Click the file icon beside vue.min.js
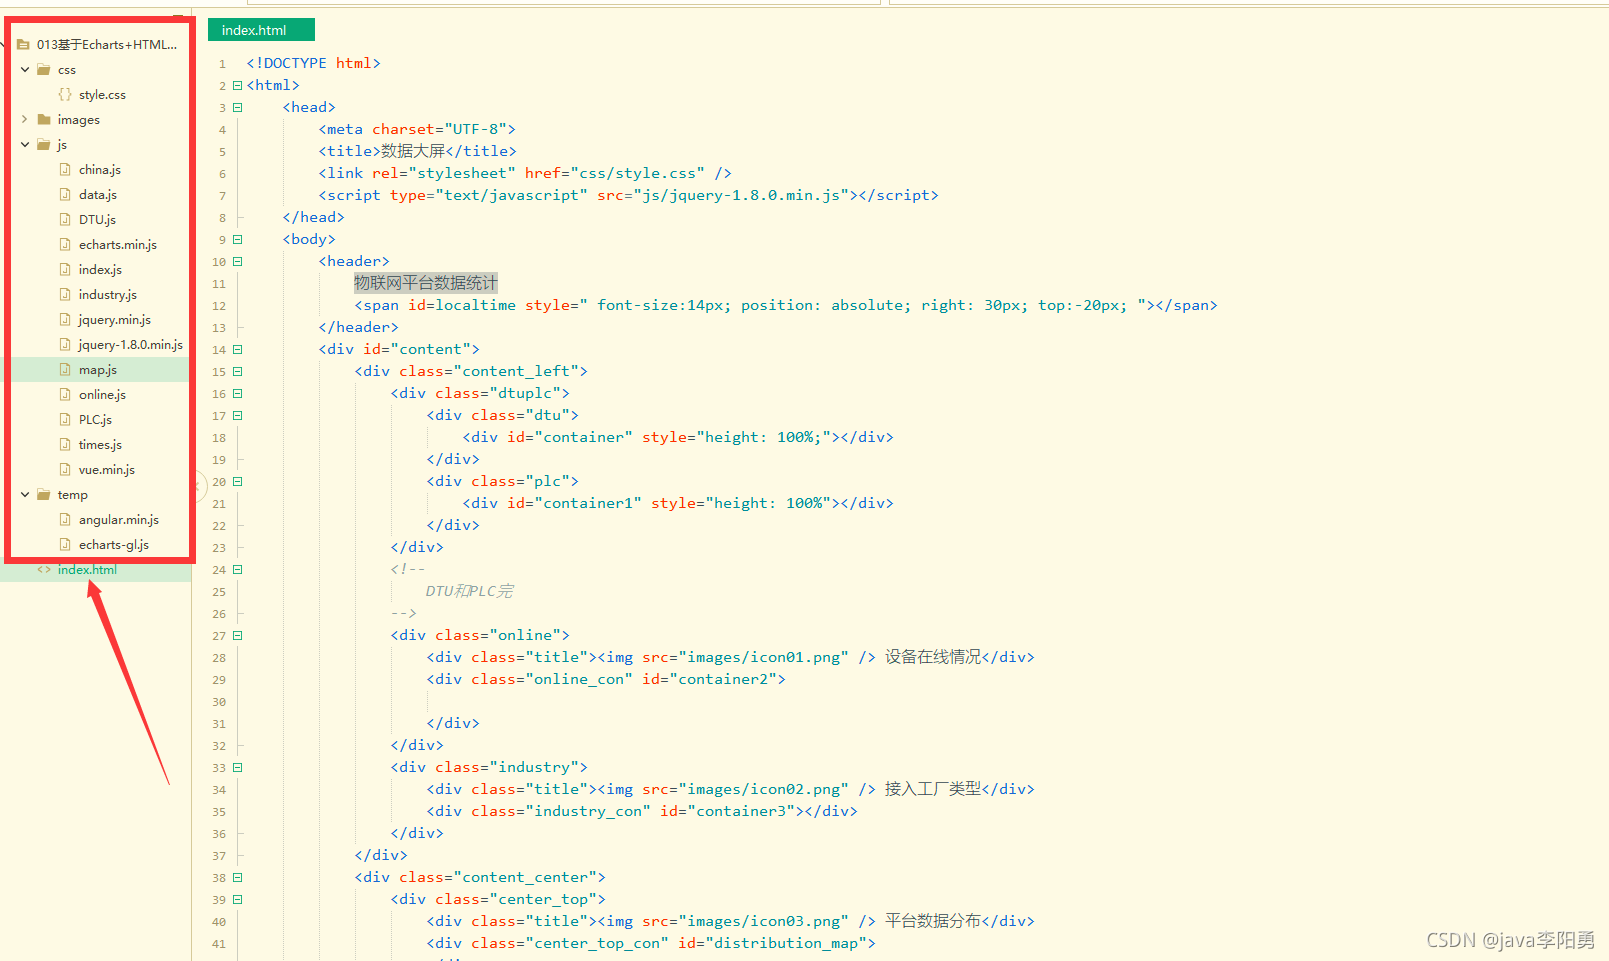Viewport: 1609px width, 961px height. pyautogui.click(x=65, y=470)
